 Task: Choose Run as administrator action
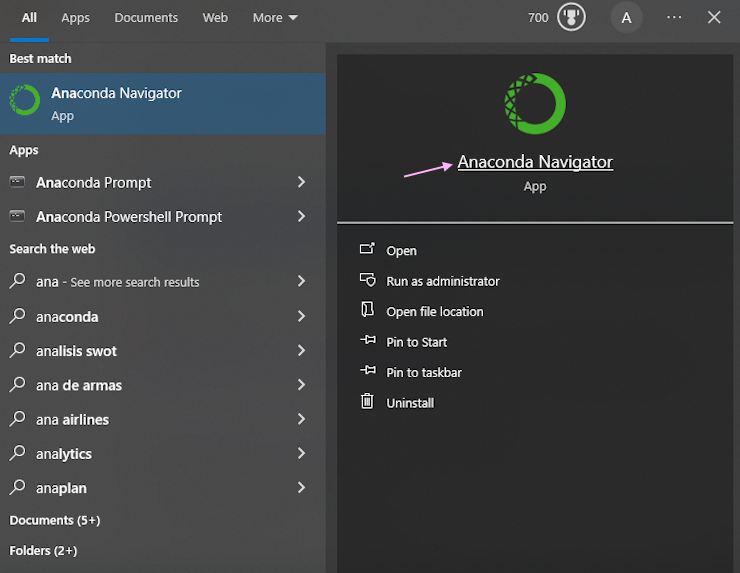pyautogui.click(x=443, y=281)
